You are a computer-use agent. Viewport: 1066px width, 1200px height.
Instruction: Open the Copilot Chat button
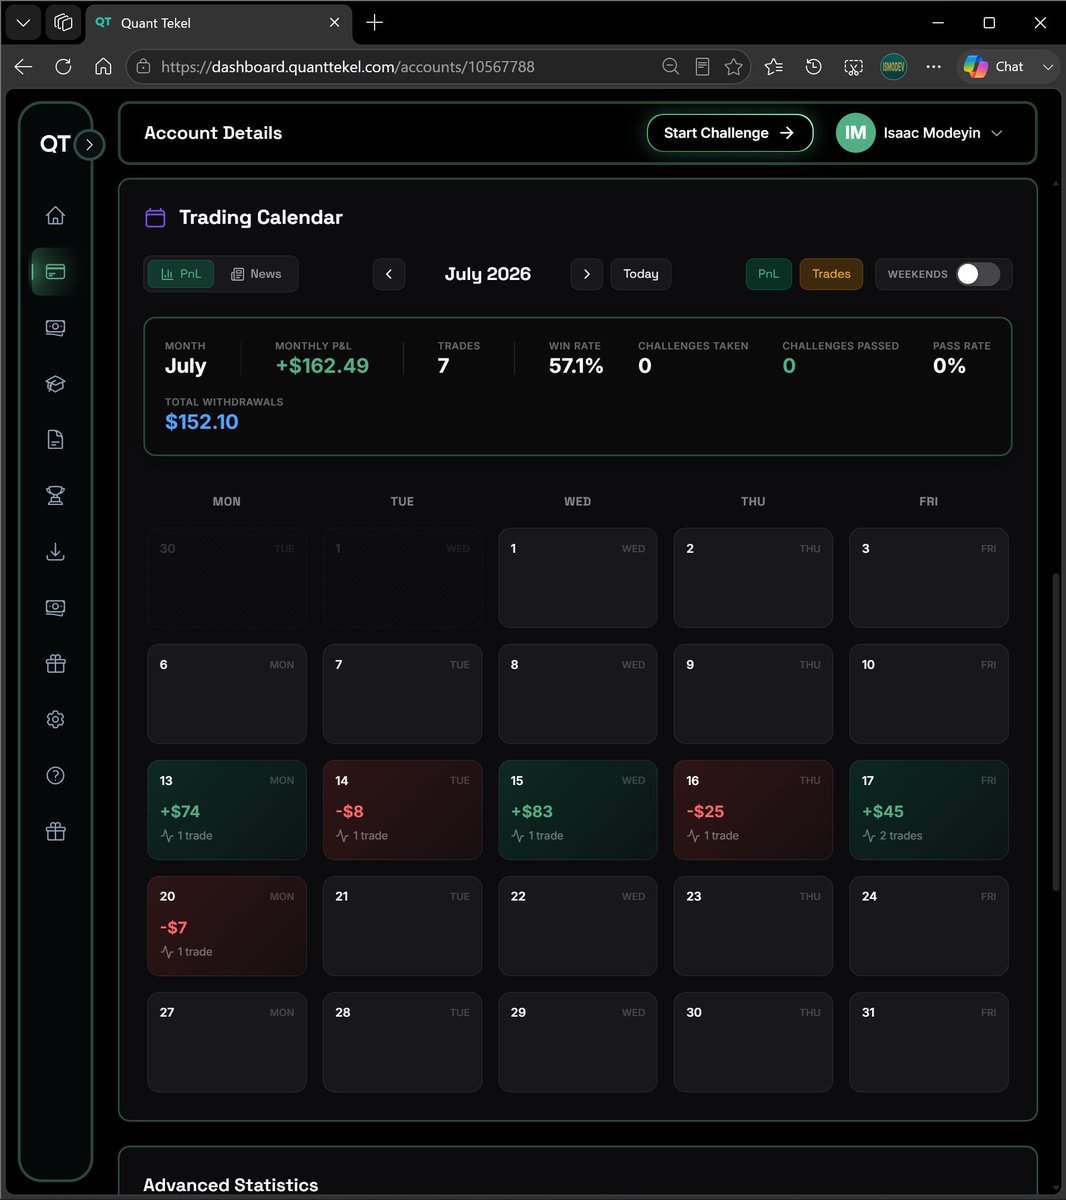pos(995,67)
